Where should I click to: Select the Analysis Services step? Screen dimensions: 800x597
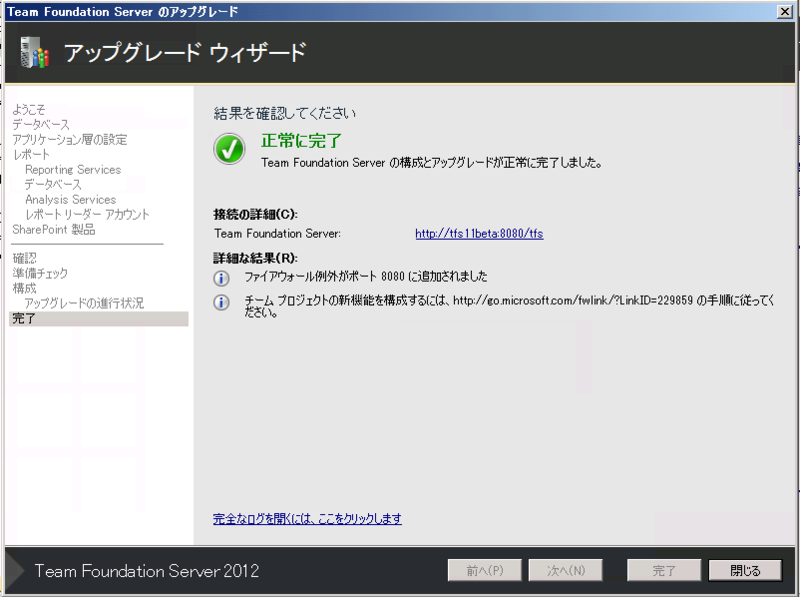[x=70, y=200]
